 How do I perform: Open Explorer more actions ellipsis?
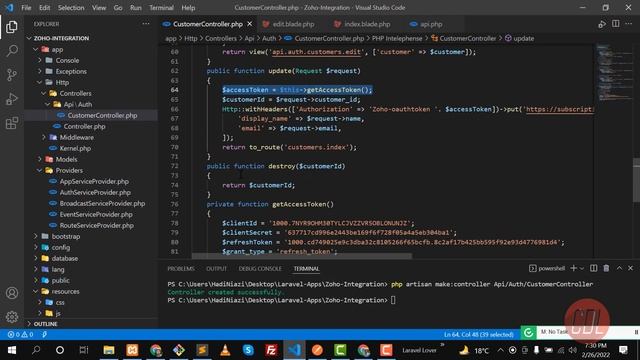[146, 24]
